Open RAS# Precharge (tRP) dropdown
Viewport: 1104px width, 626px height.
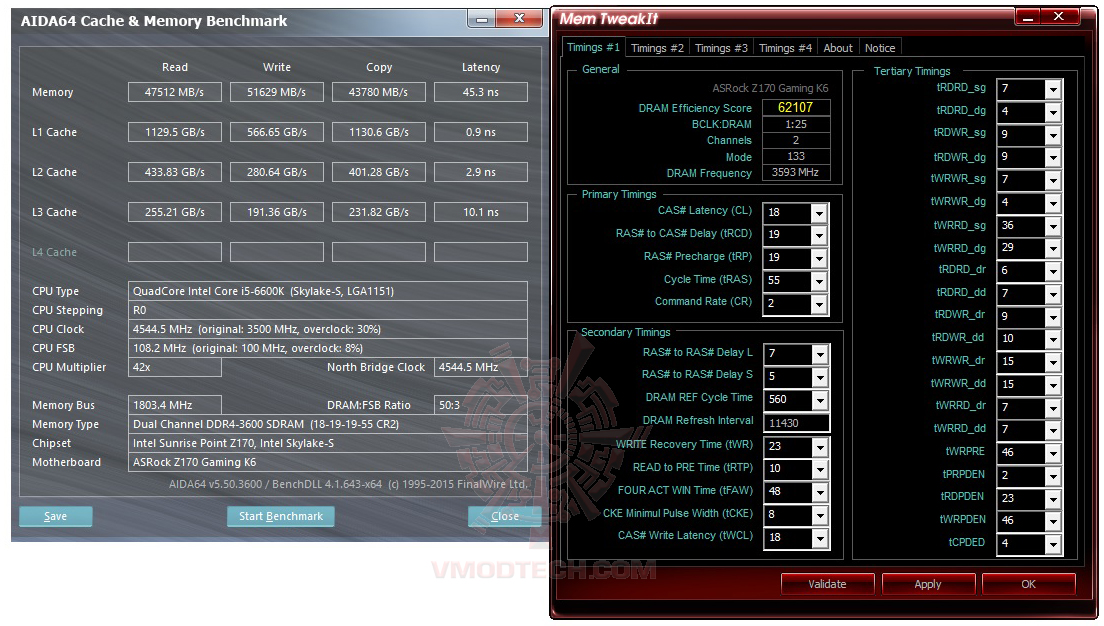click(819, 258)
